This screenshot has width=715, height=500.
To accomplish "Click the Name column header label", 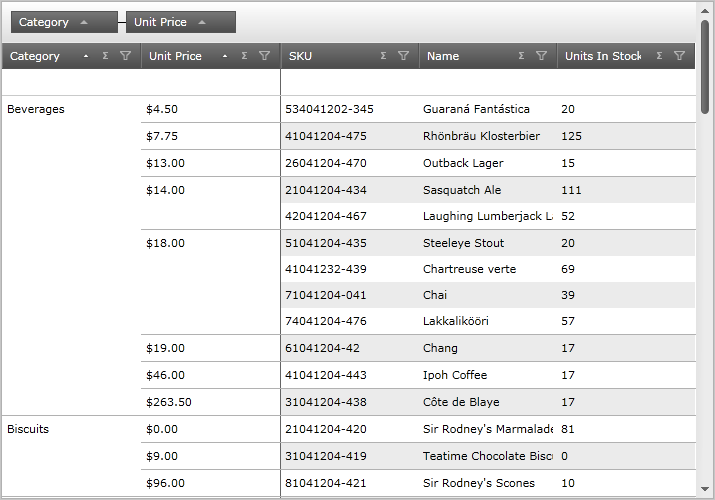I will [443, 57].
